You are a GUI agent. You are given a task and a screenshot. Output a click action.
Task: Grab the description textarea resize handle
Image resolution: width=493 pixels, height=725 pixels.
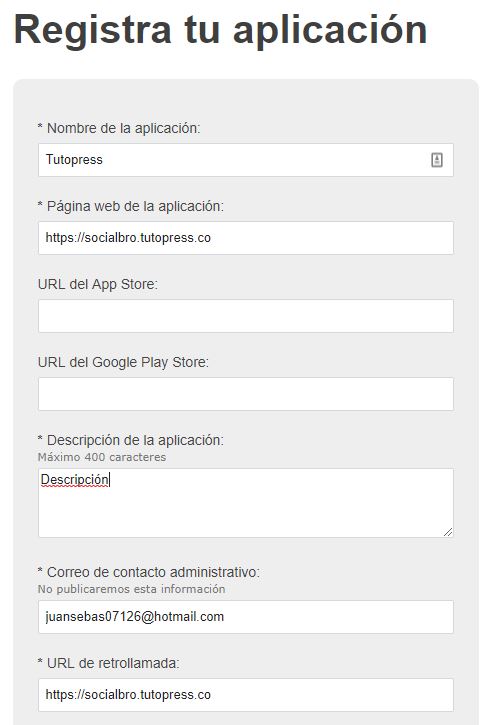(x=448, y=532)
